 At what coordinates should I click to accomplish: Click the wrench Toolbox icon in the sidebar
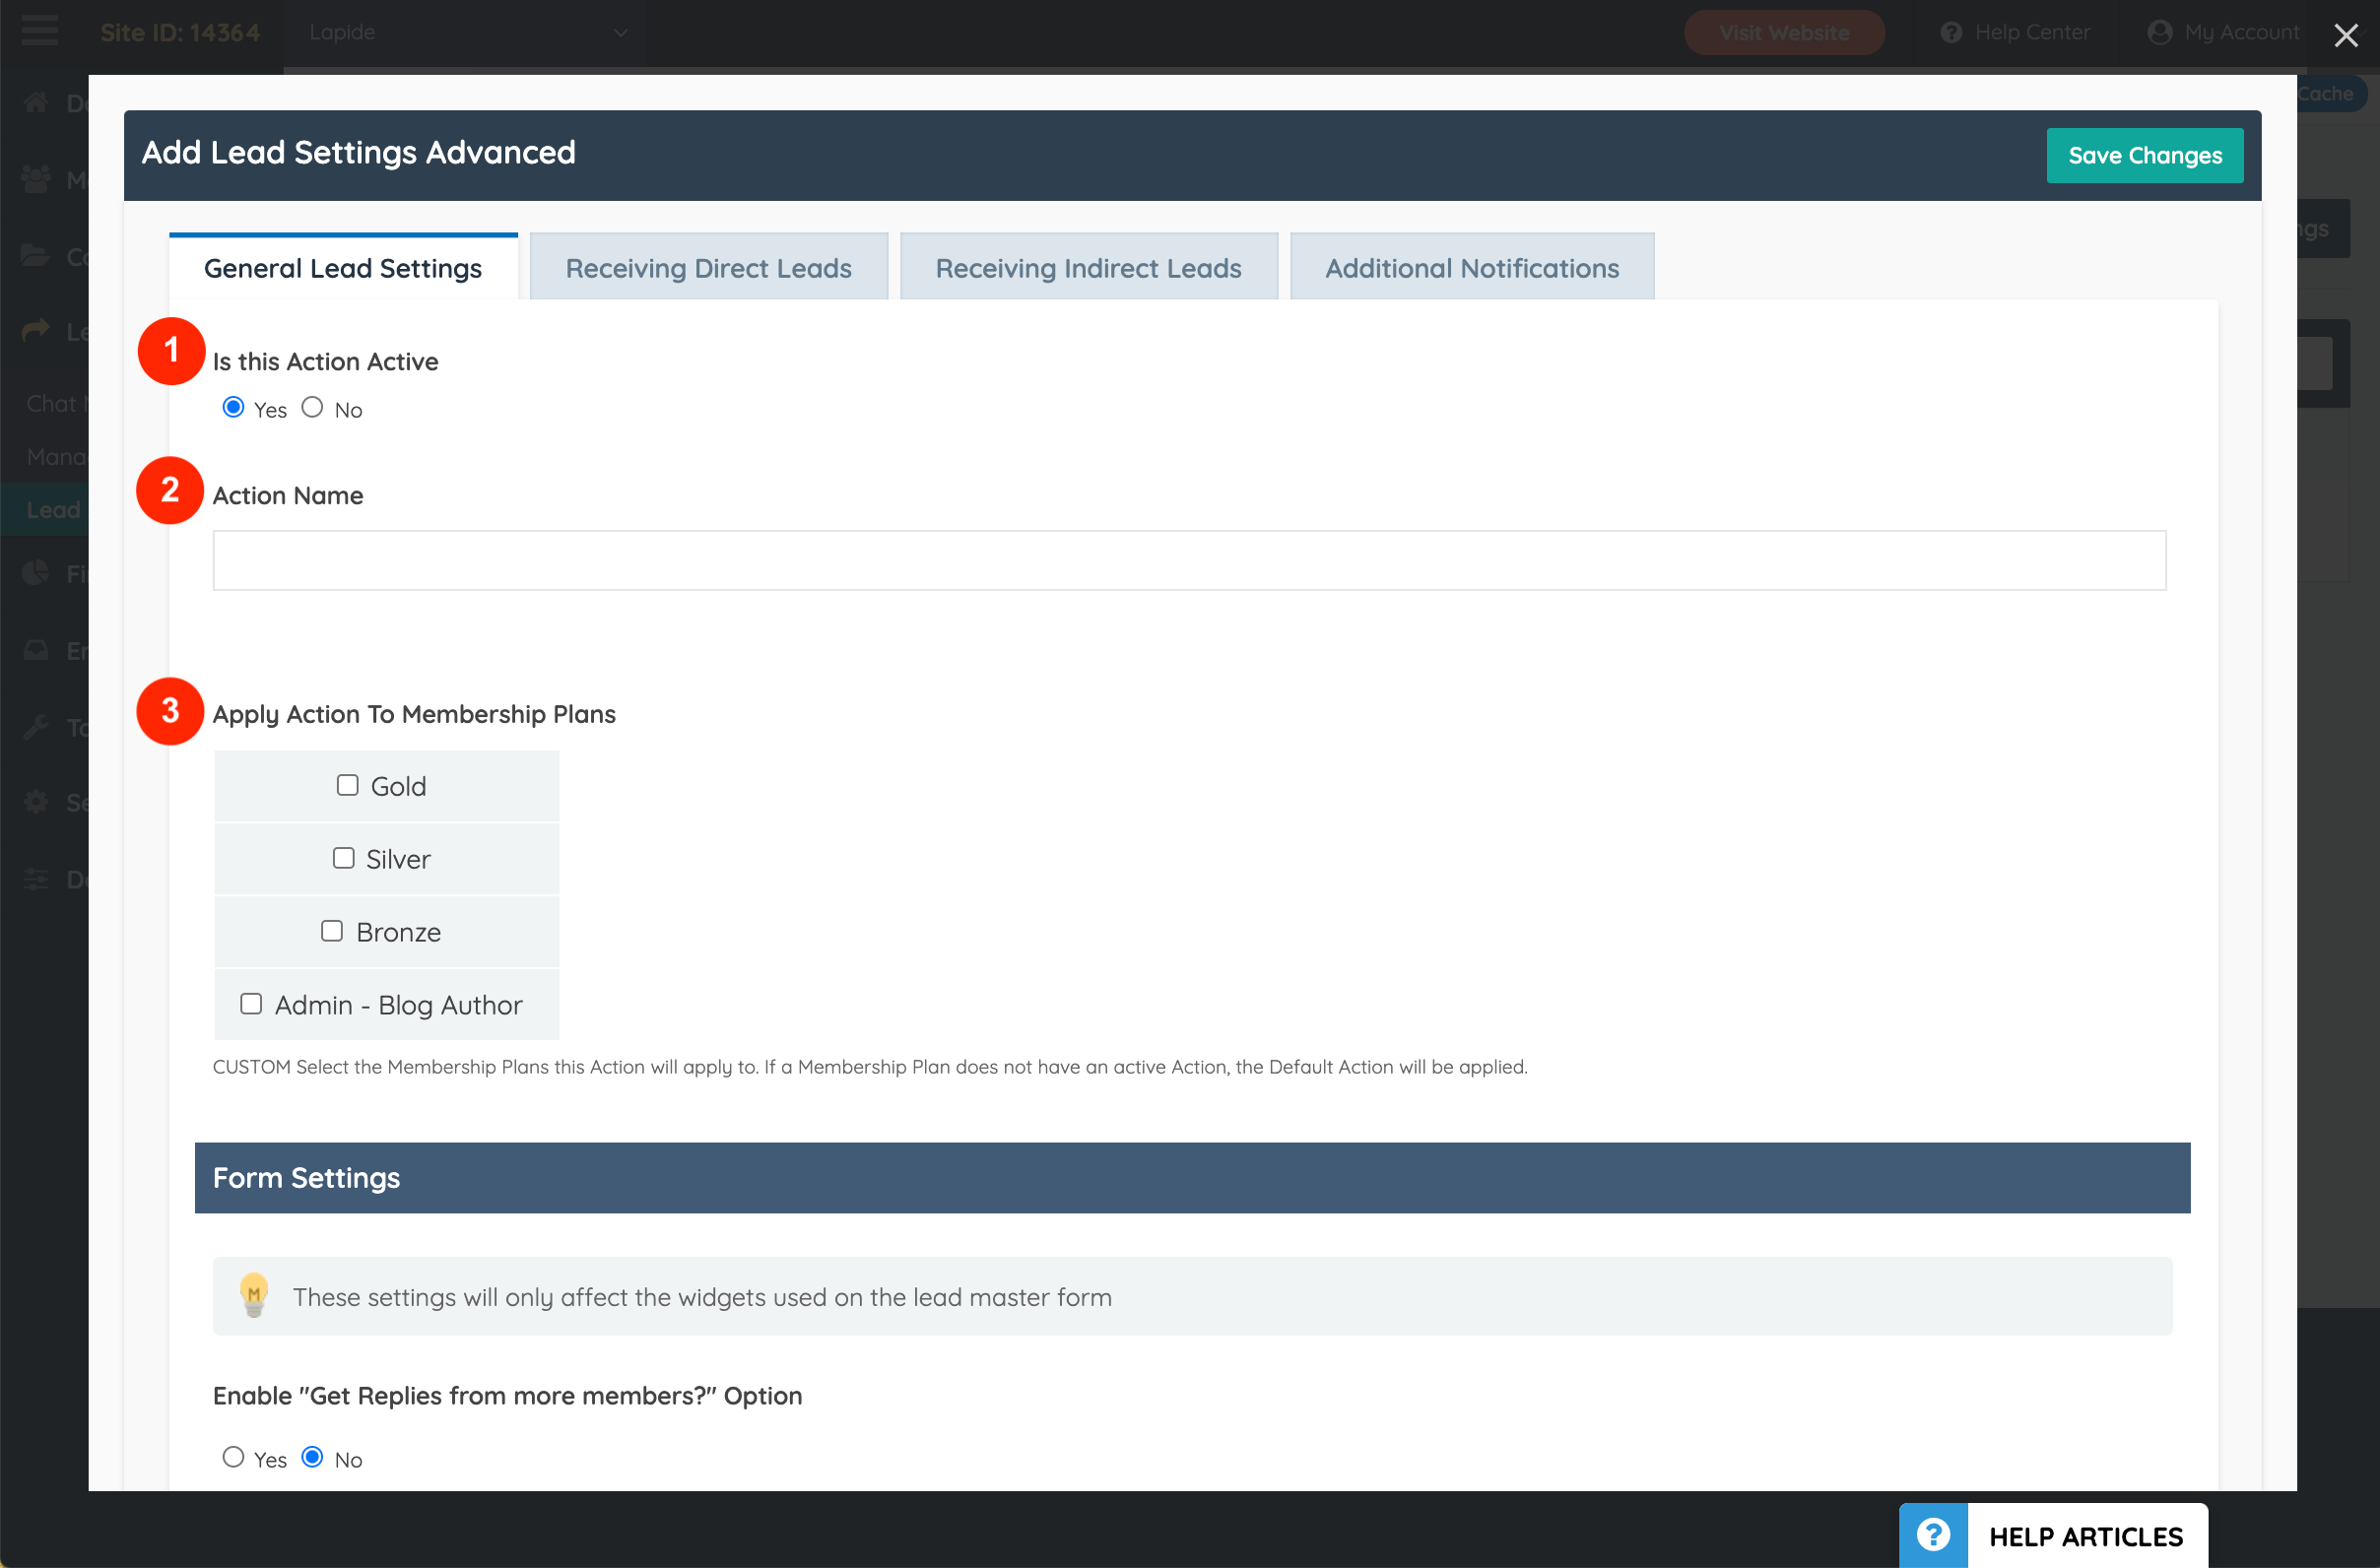point(36,727)
